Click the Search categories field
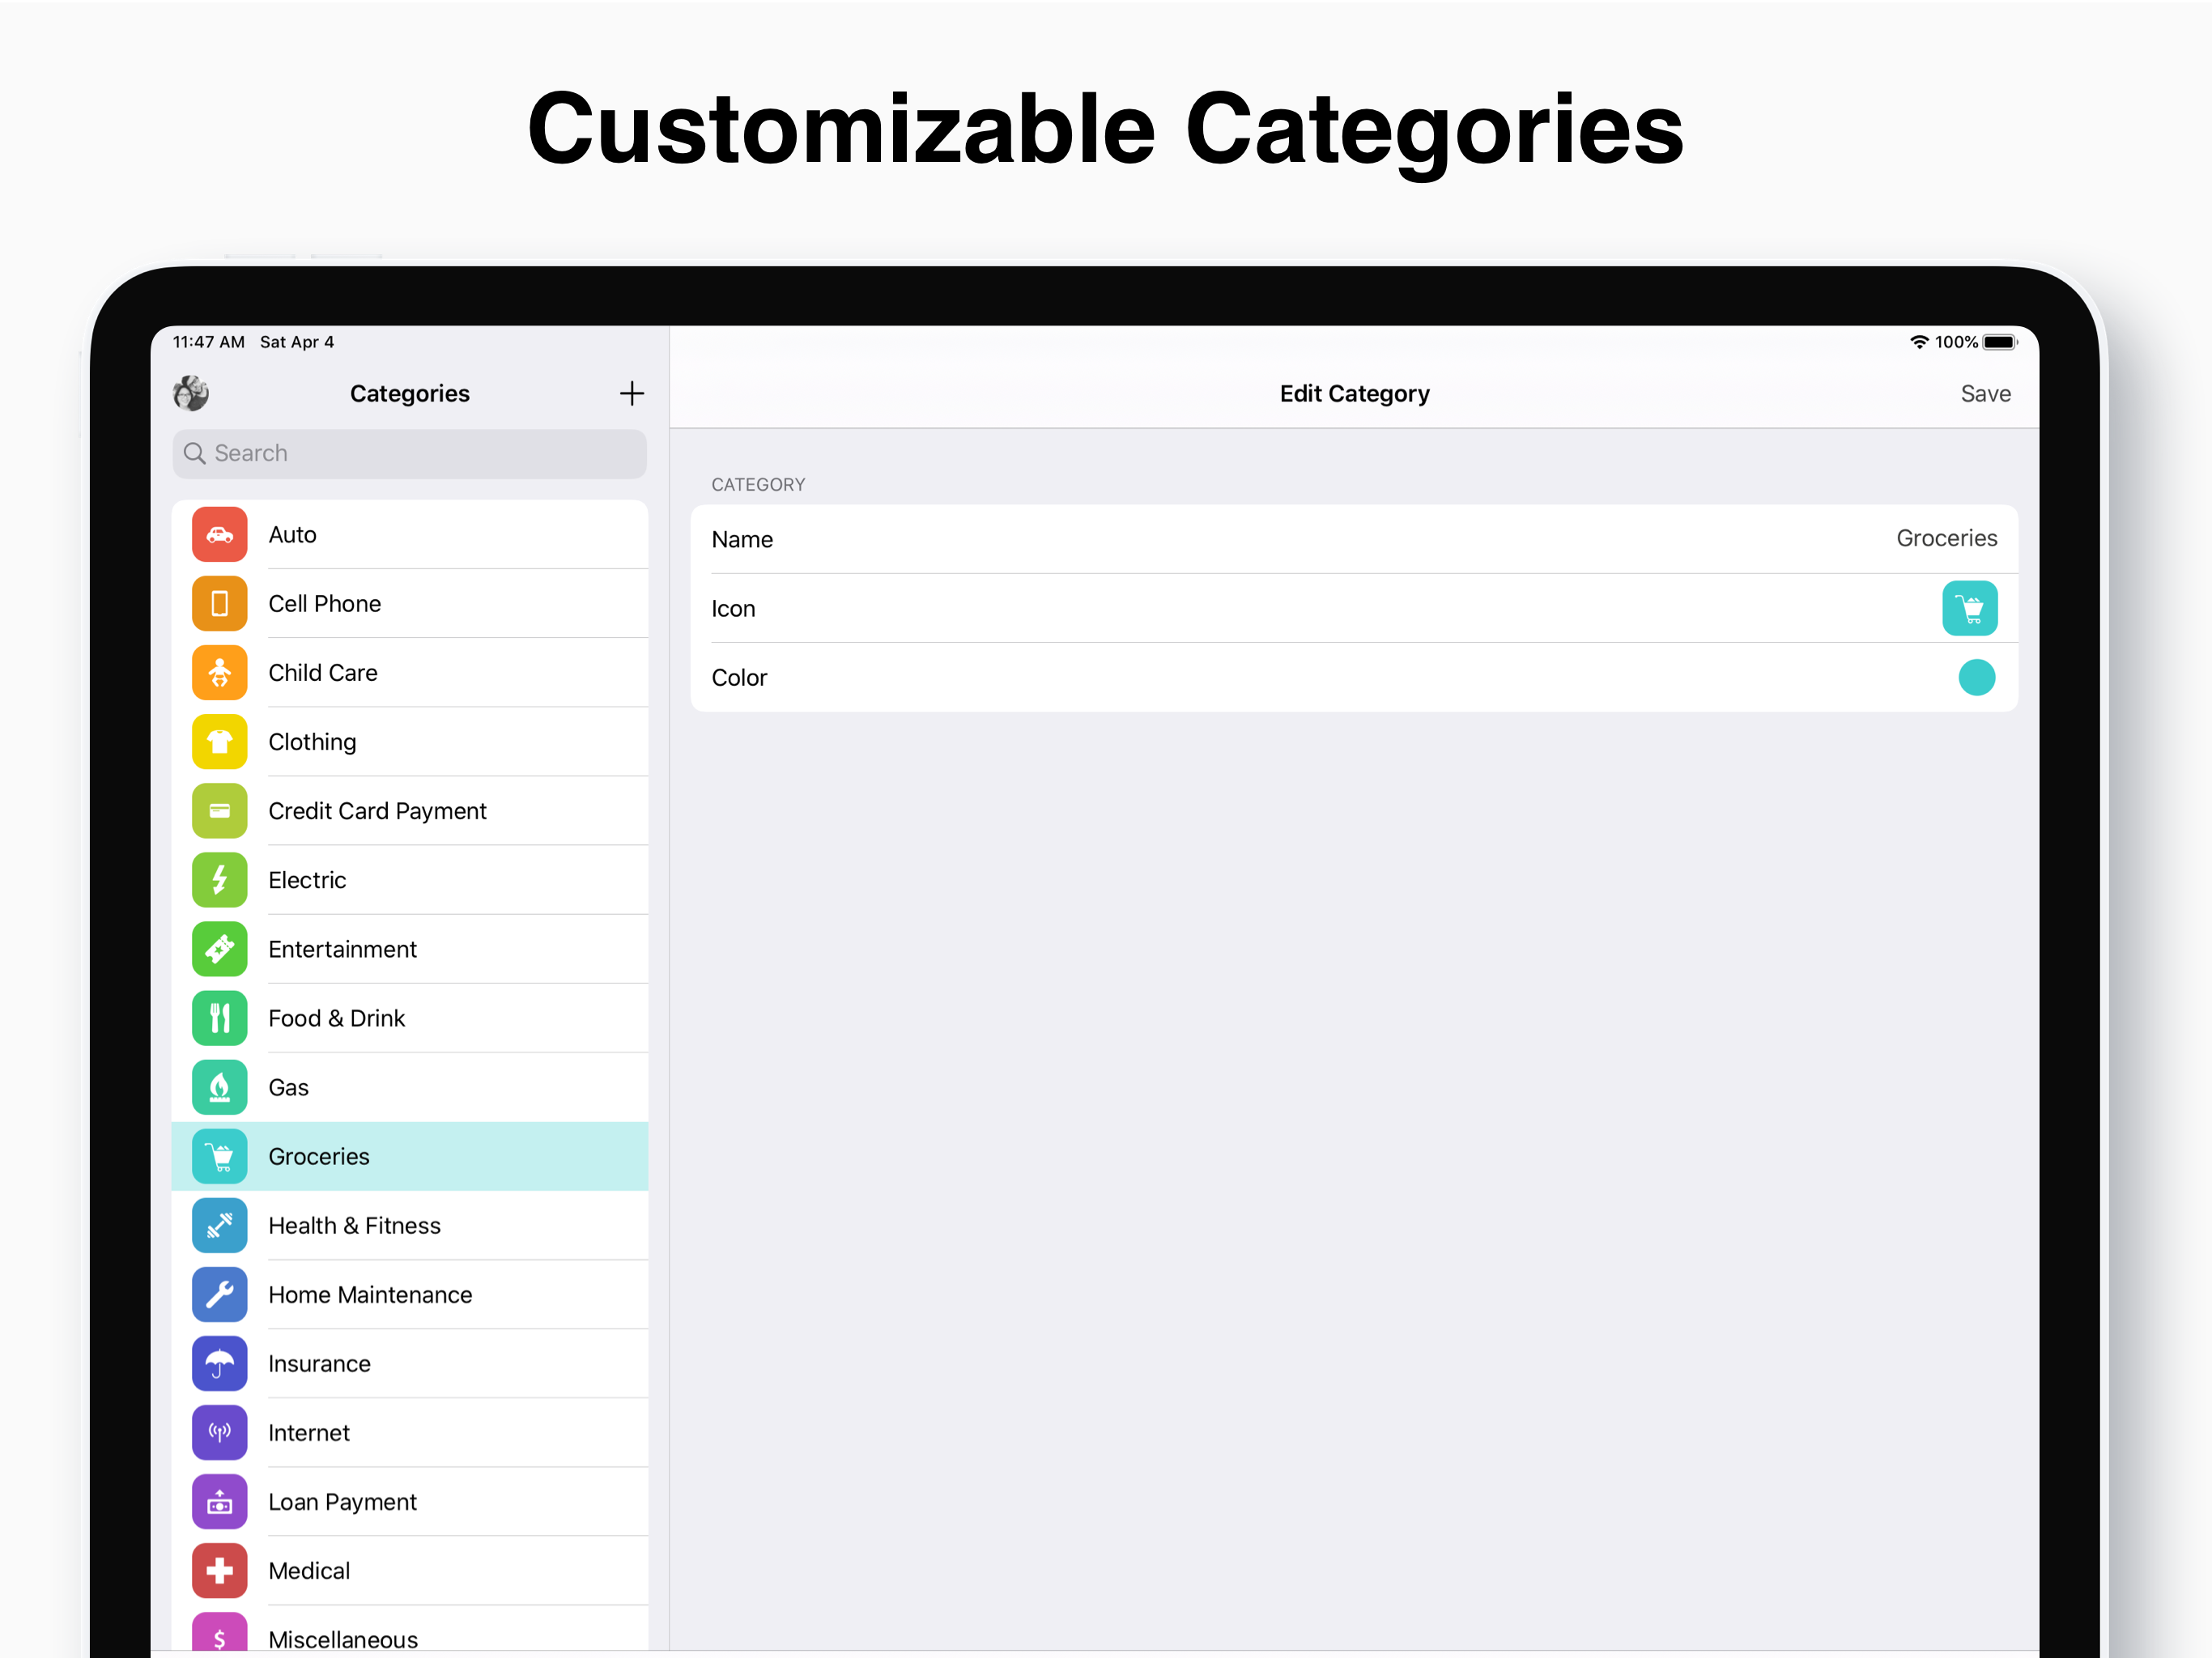The height and width of the screenshot is (1658, 2212). click(410, 454)
